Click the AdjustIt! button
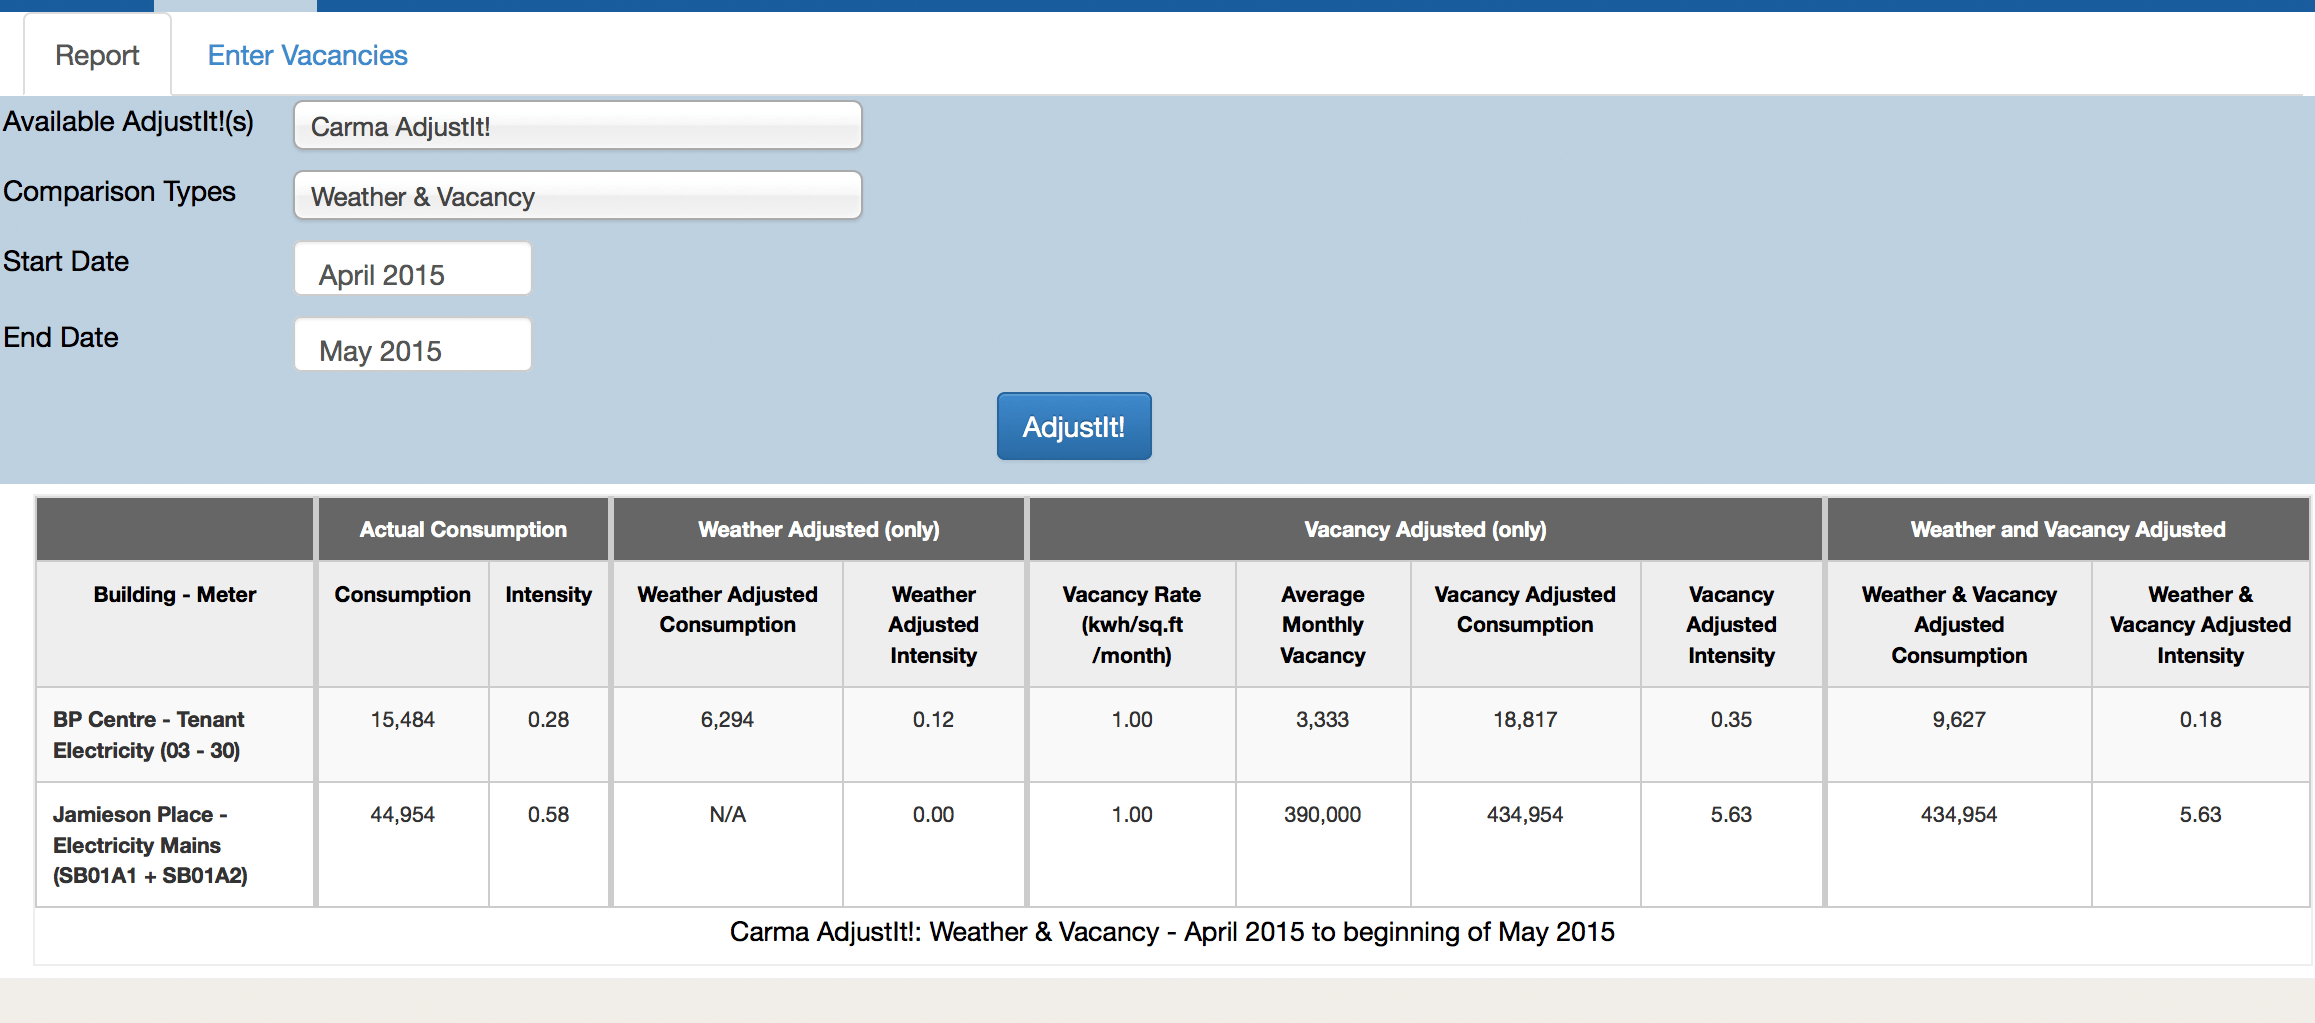Image resolution: width=2315 pixels, height=1023 pixels. [x=1073, y=426]
